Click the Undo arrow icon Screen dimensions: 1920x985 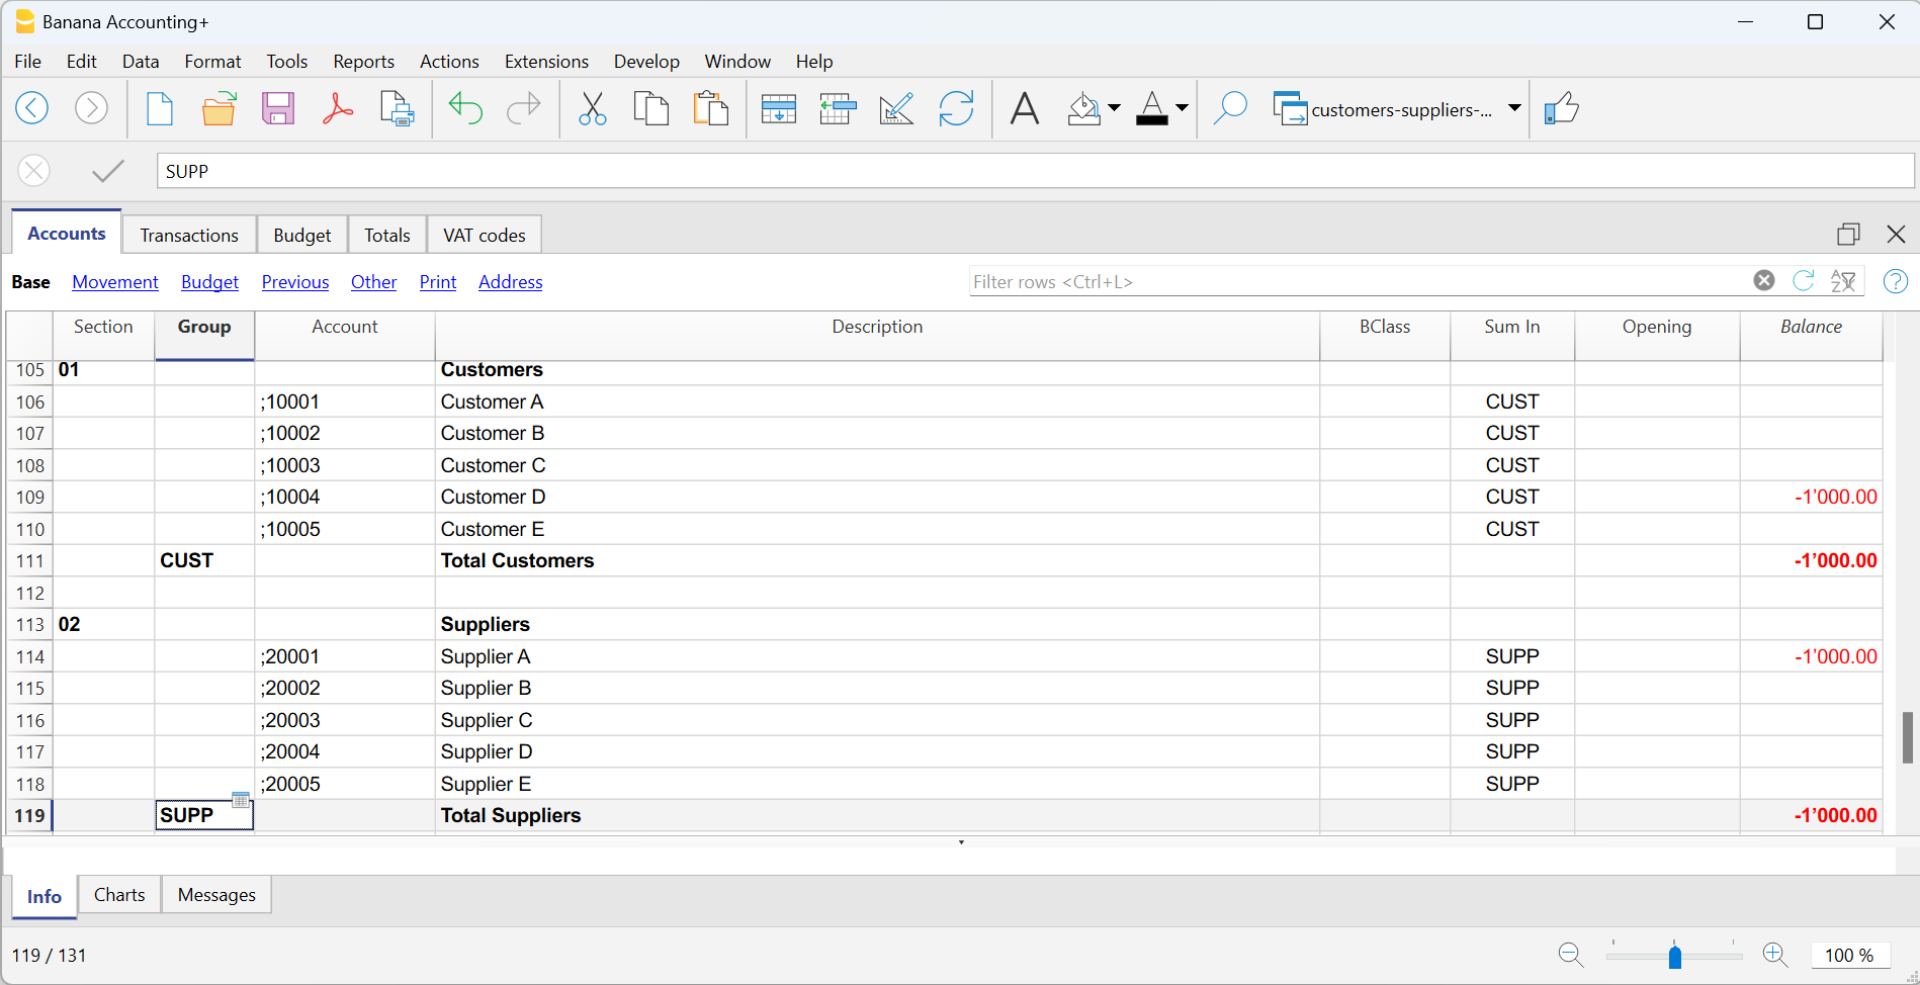(x=465, y=108)
